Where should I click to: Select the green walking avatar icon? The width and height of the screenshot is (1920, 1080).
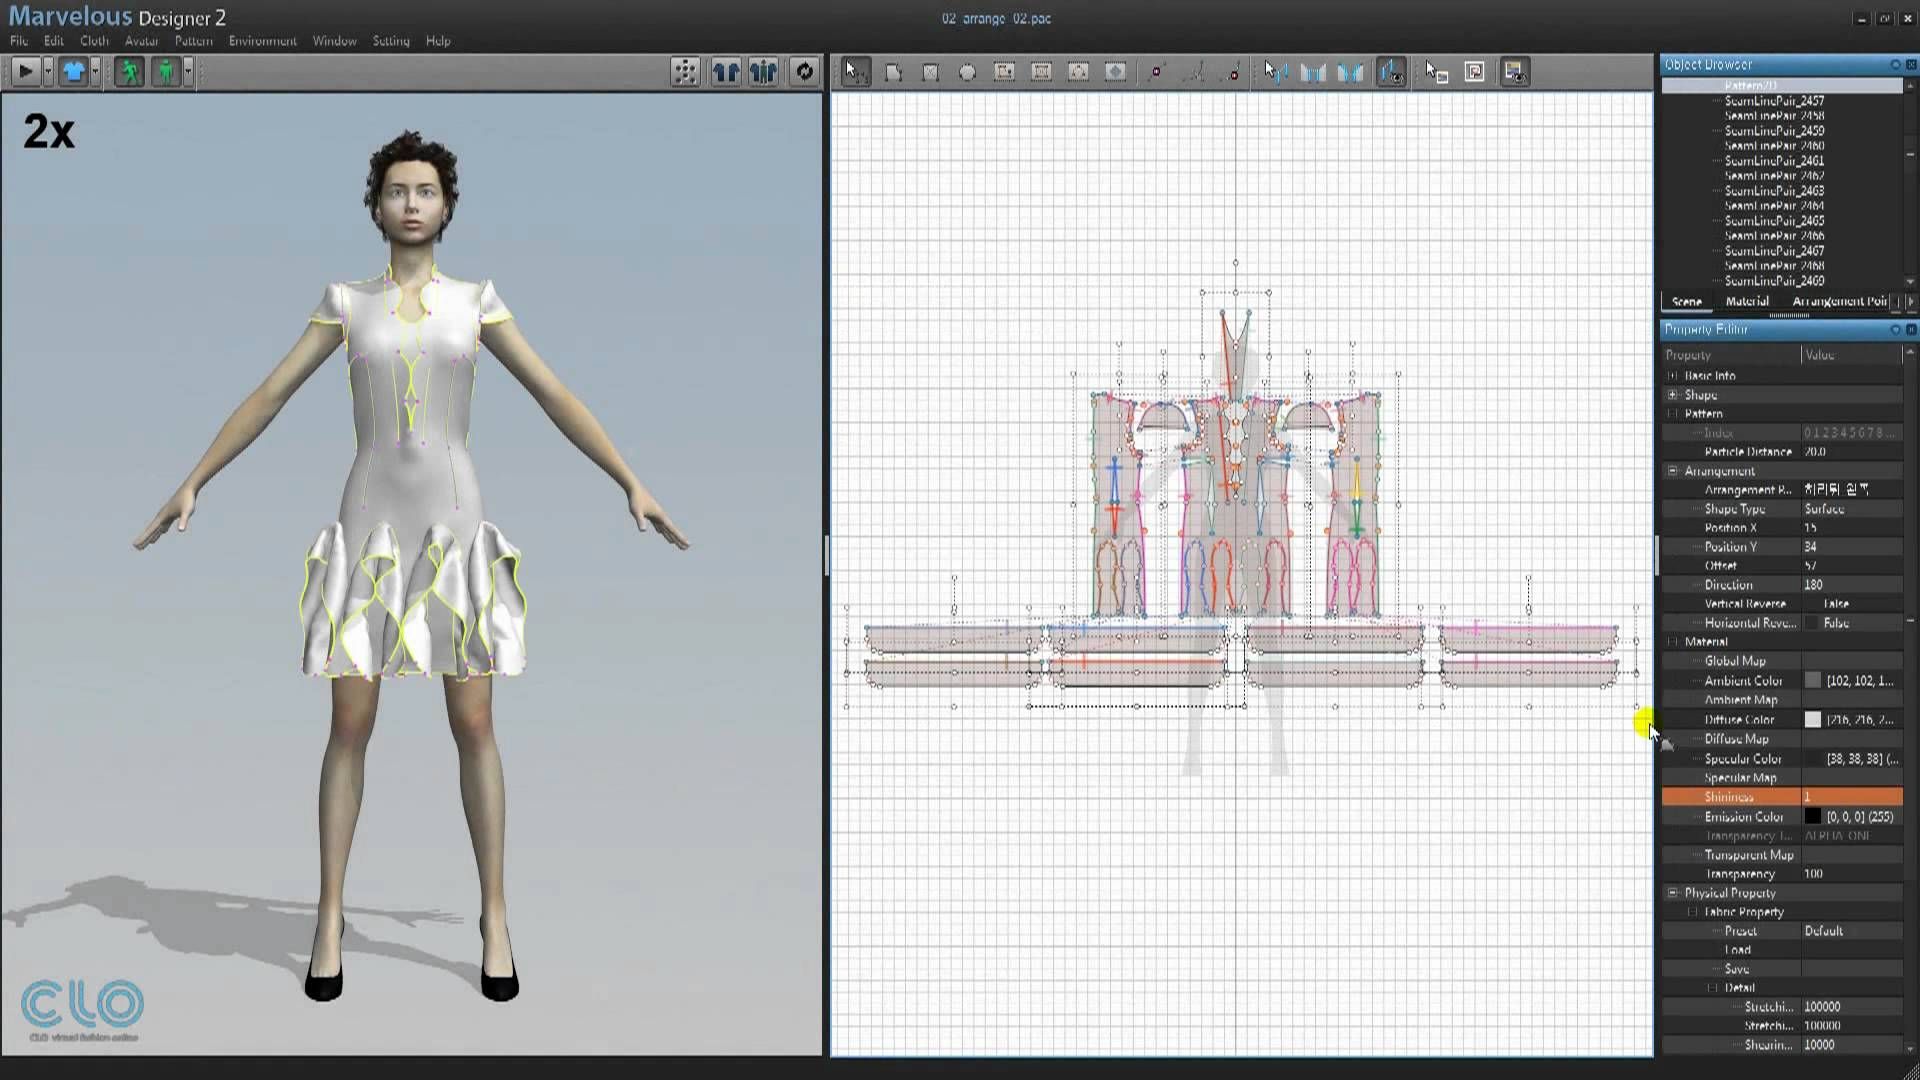129,71
